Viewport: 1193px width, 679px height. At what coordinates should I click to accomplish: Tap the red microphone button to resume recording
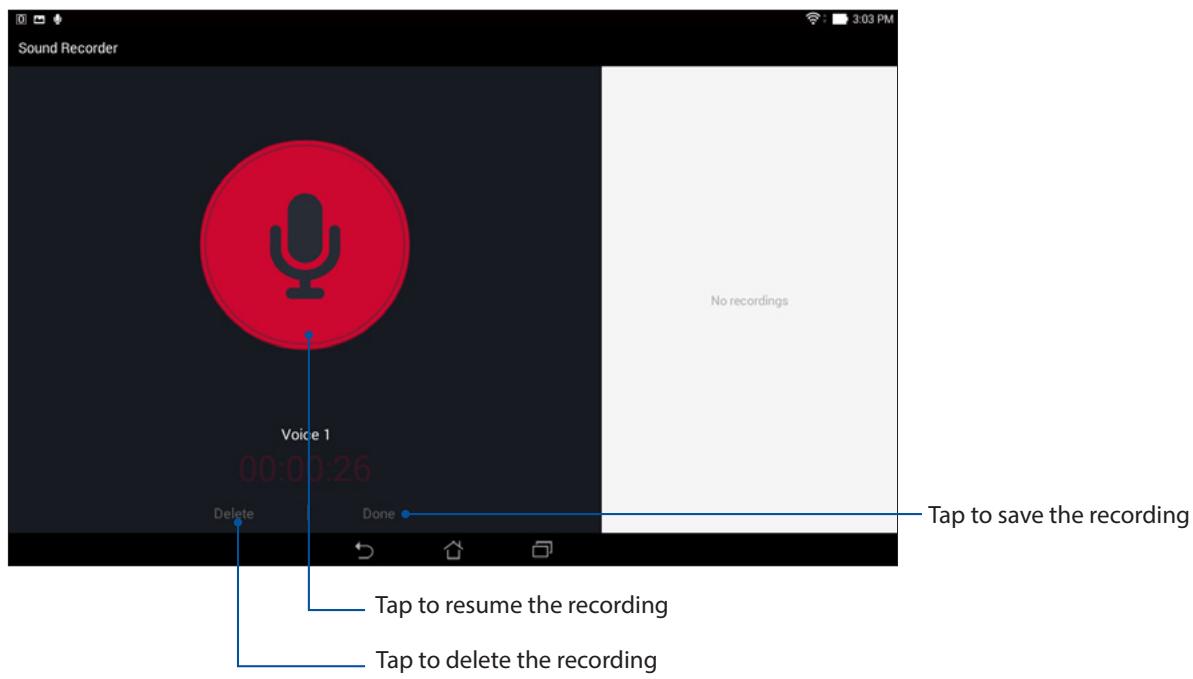point(305,245)
